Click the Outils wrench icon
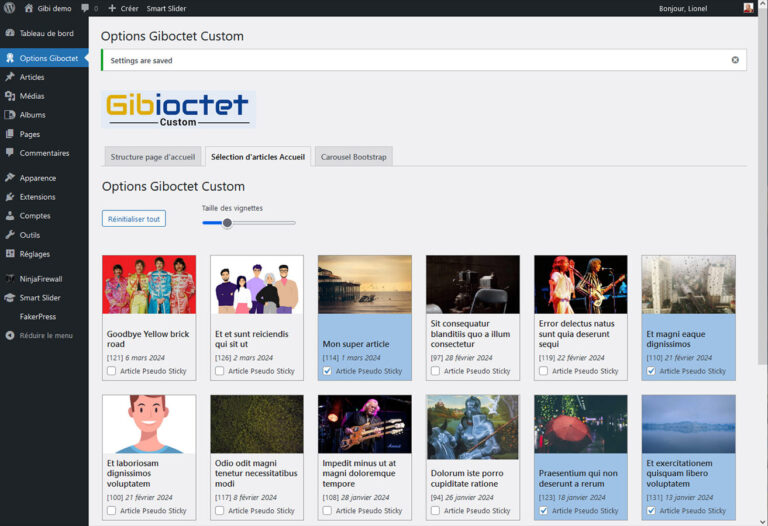 10,235
